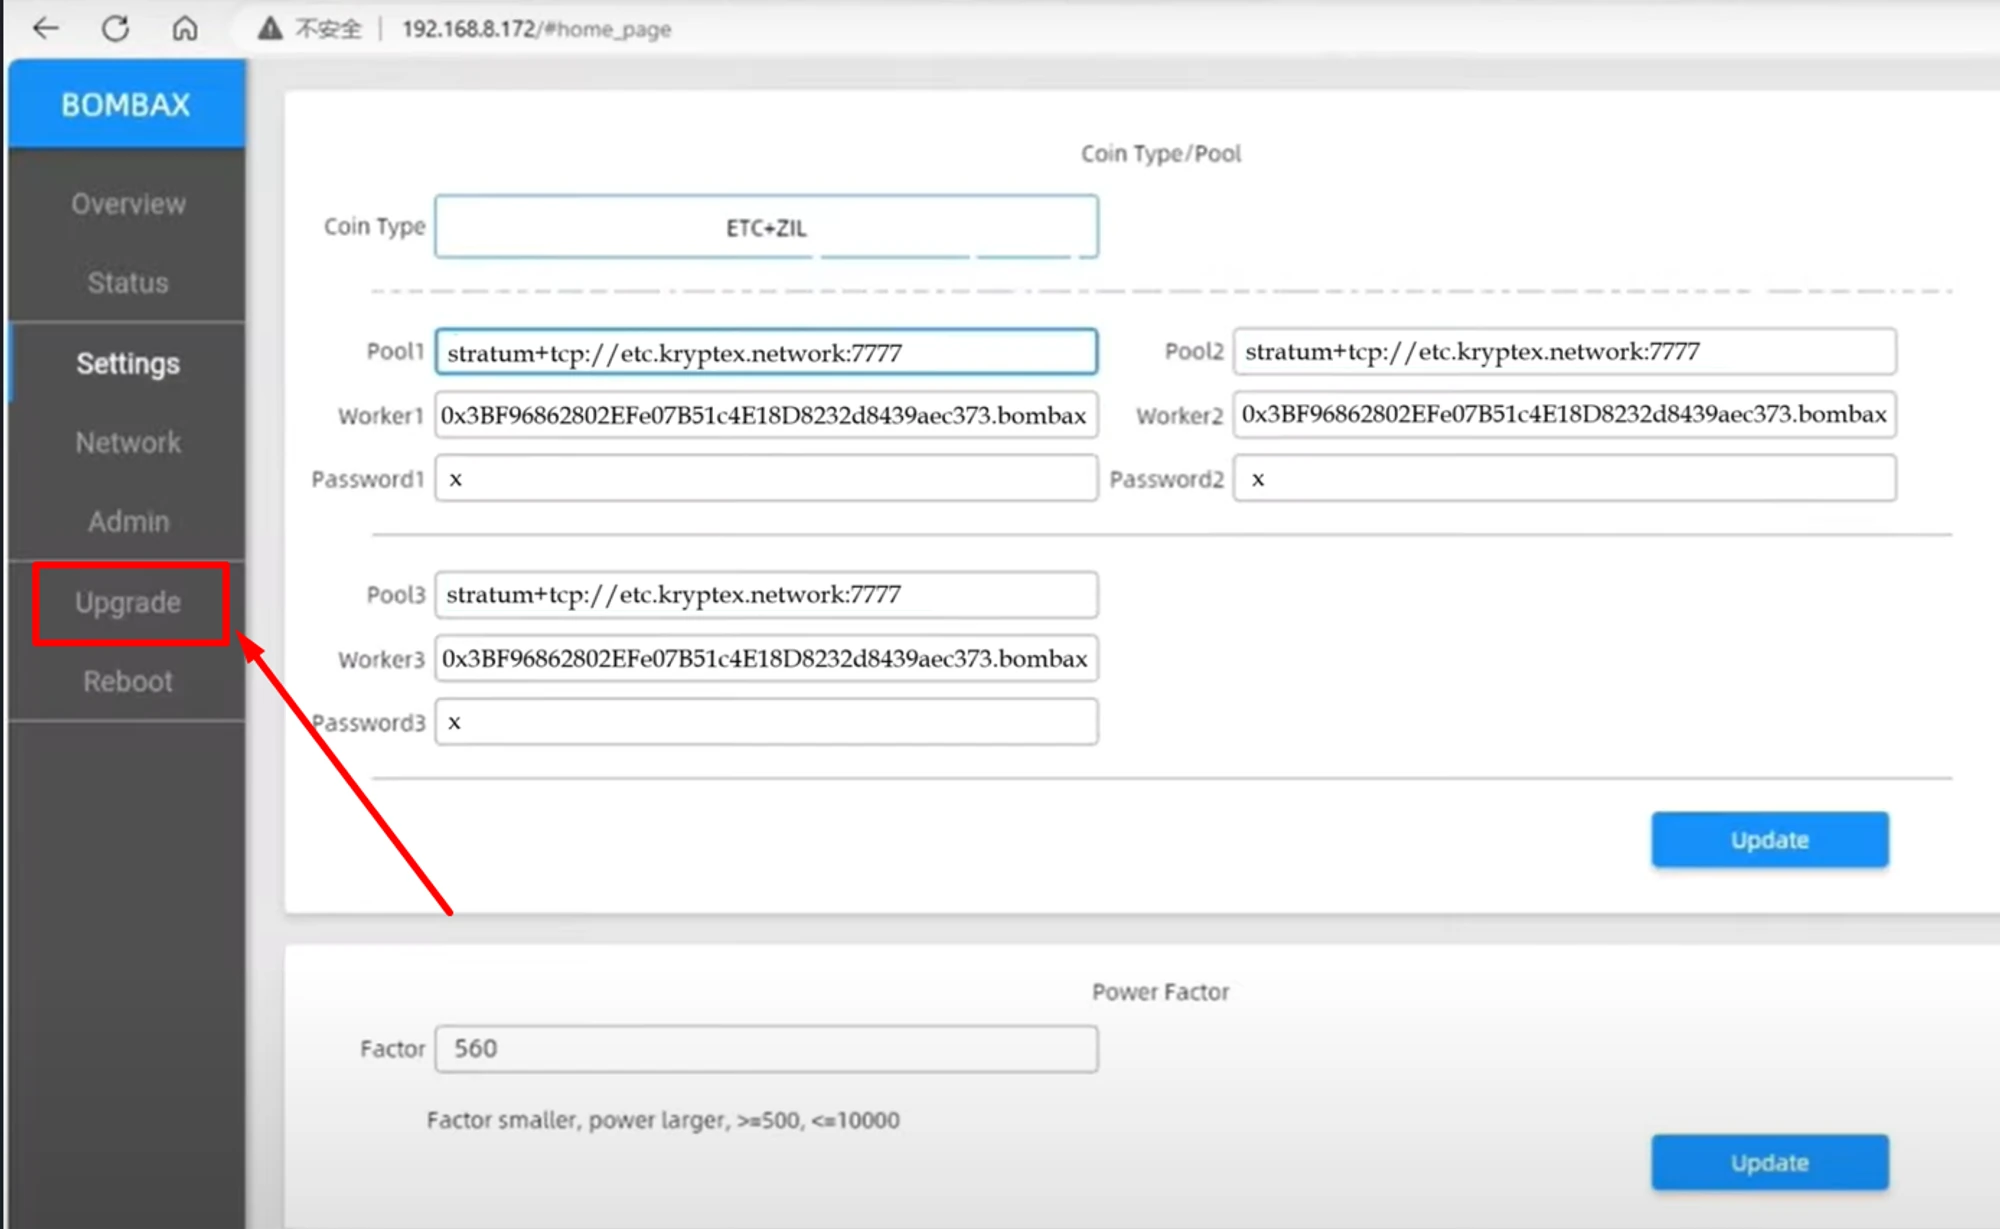Go to the Network page
Image resolution: width=2000 pixels, height=1229 pixels.
pos(128,442)
